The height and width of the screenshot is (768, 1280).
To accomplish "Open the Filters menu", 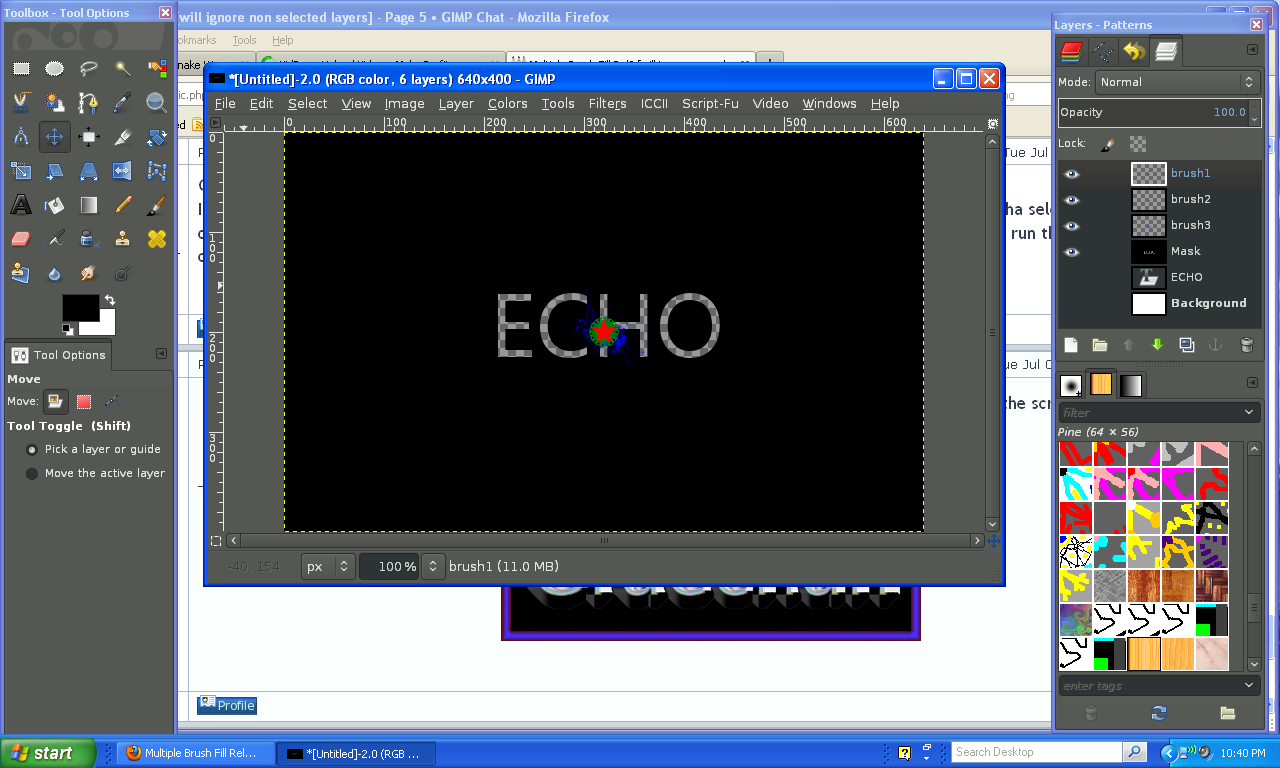I will point(607,103).
